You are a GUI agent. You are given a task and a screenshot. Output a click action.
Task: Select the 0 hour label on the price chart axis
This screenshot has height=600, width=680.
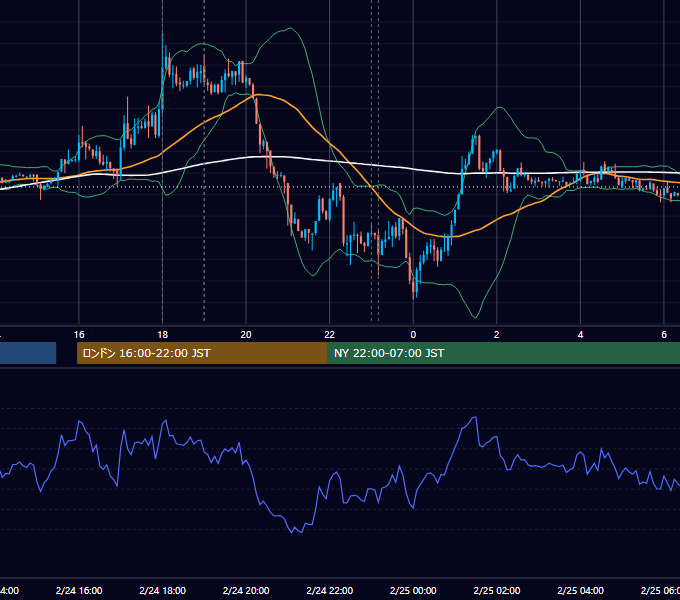click(413, 335)
